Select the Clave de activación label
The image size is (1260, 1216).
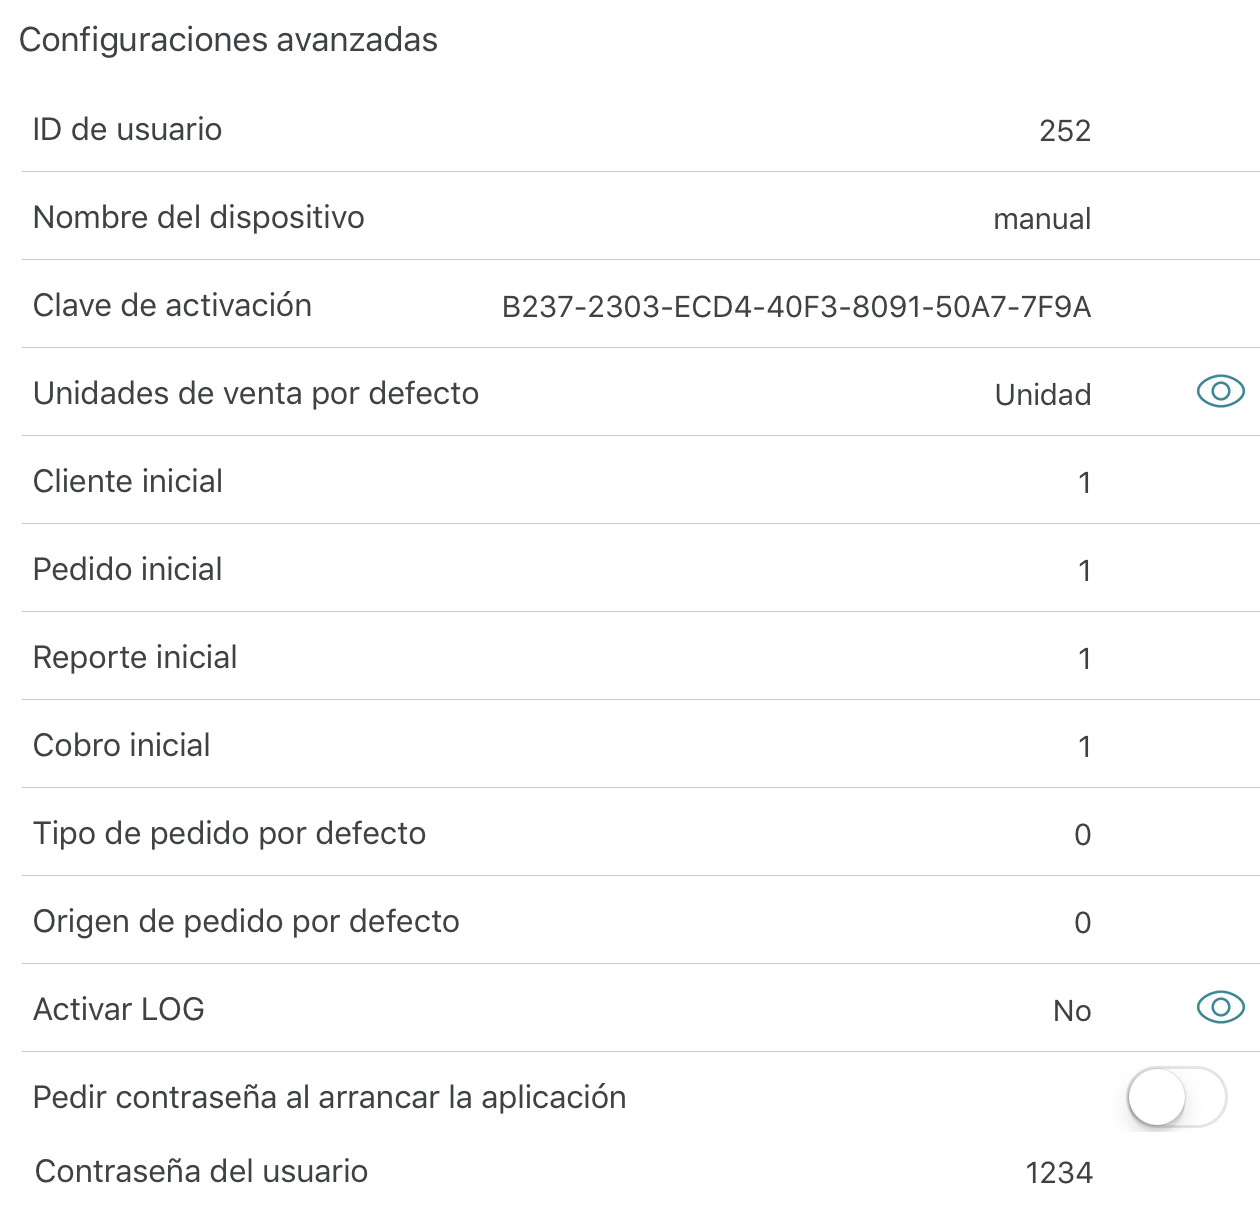tap(172, 305)
